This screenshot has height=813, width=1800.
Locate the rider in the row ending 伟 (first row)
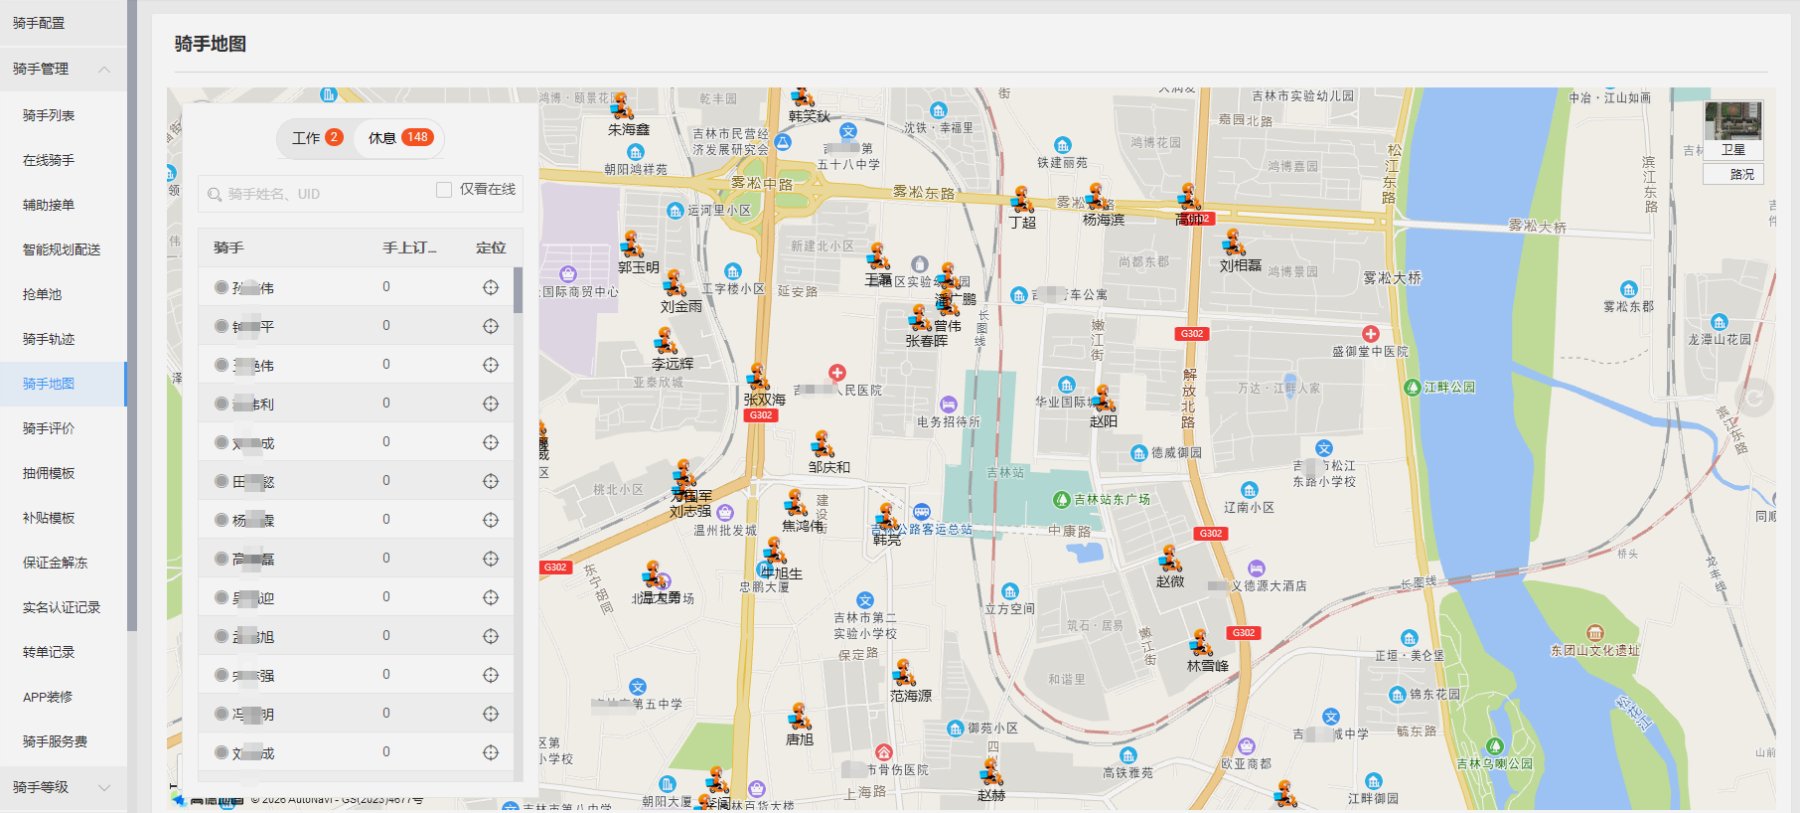490,287
